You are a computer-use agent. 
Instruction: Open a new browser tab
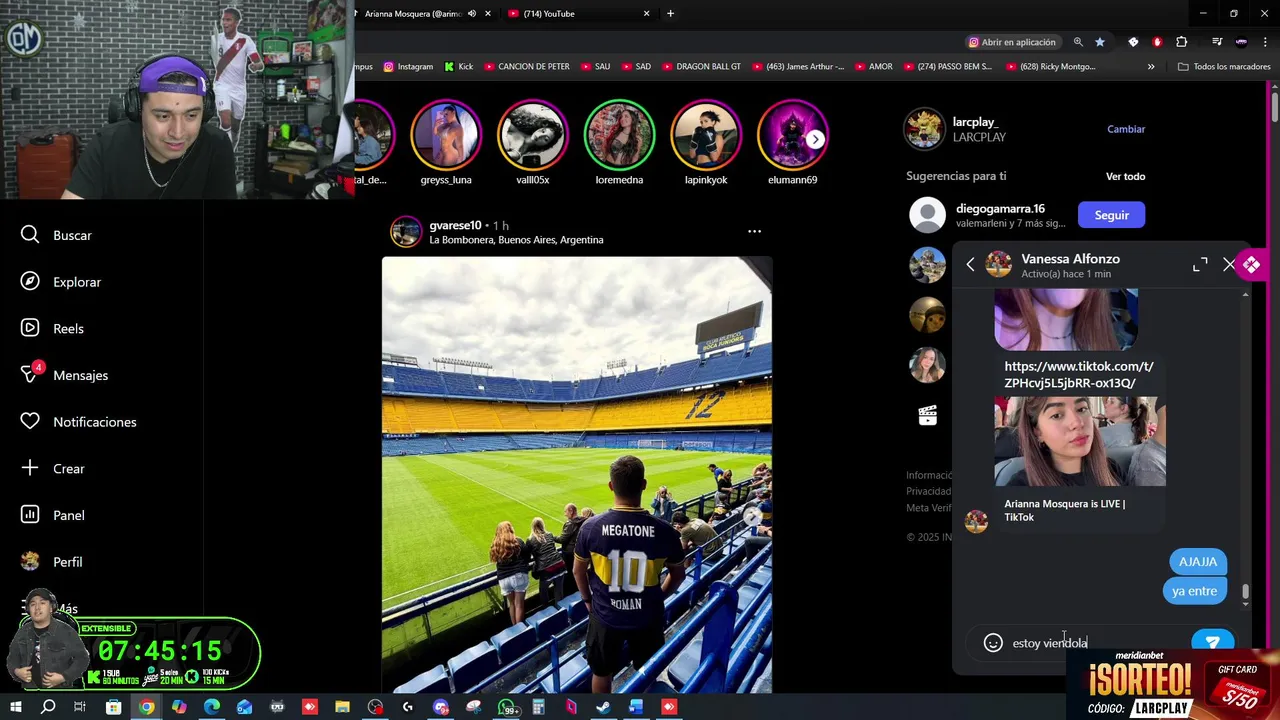pos(670,14)
